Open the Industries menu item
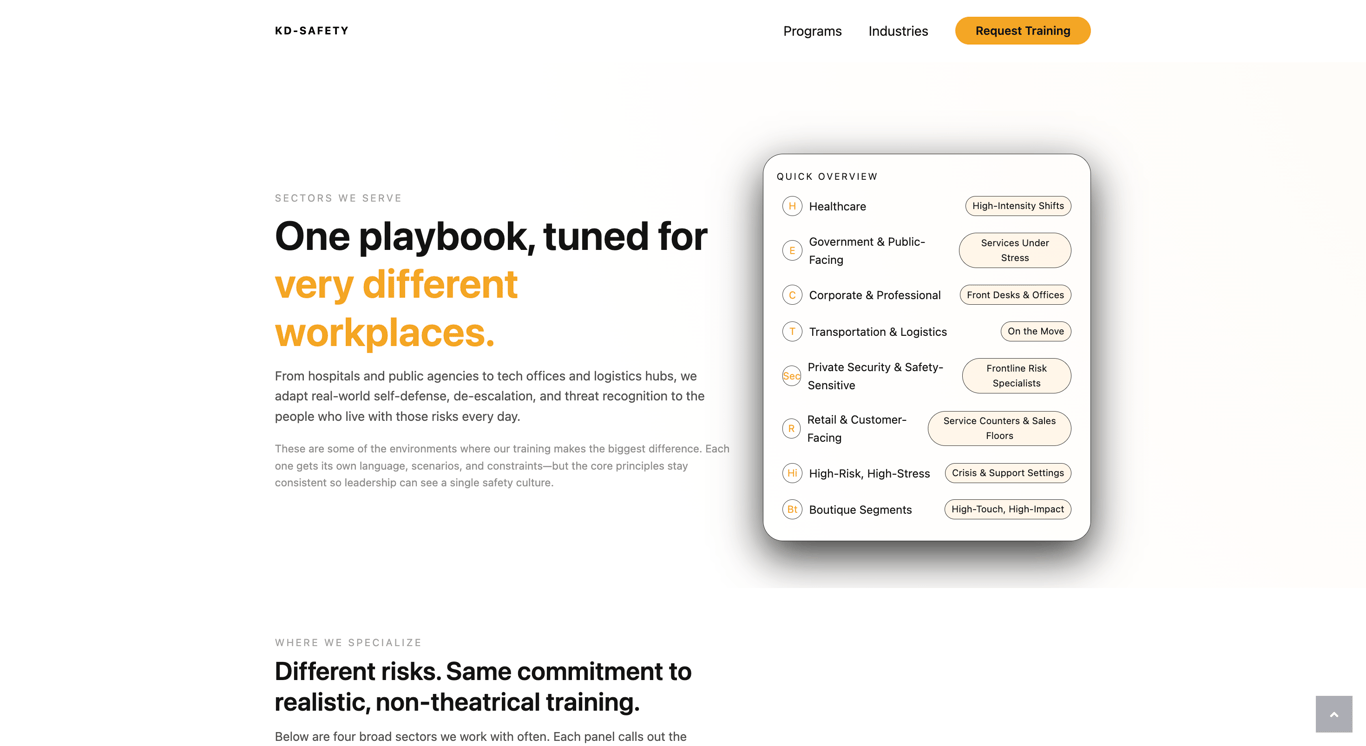Screen dimensions: 1366x746 tap(898, 31)
